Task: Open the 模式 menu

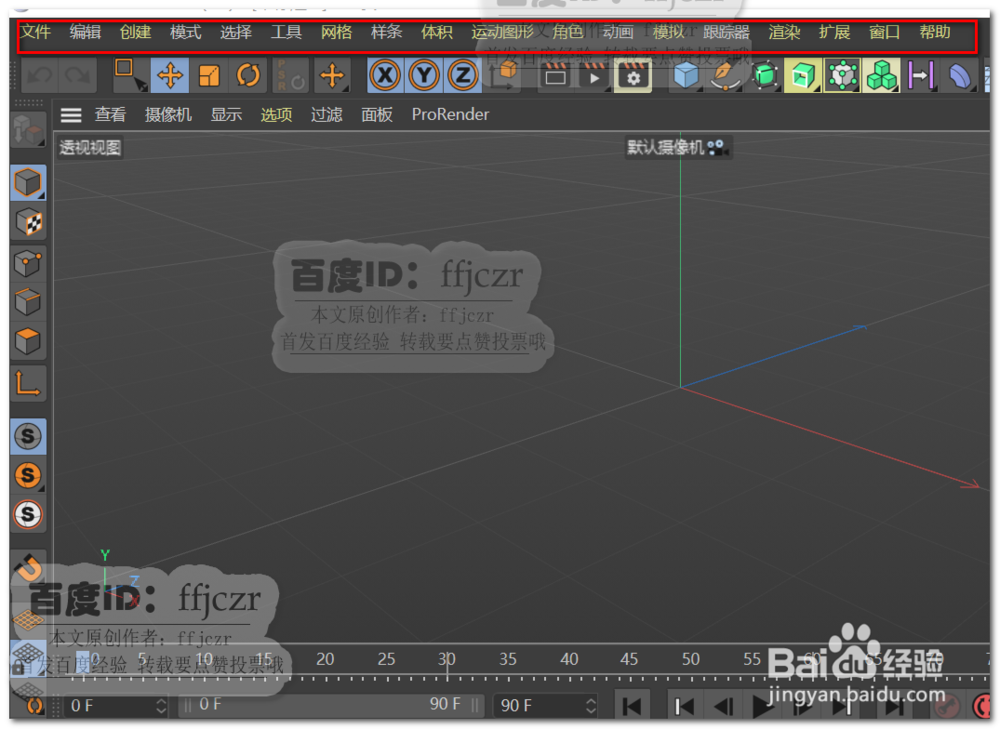Action: point(186,32)
